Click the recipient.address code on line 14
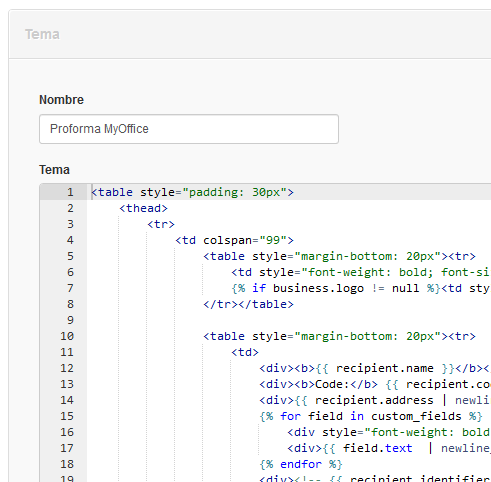The image size is (491, 482). [x=375, y=400]
